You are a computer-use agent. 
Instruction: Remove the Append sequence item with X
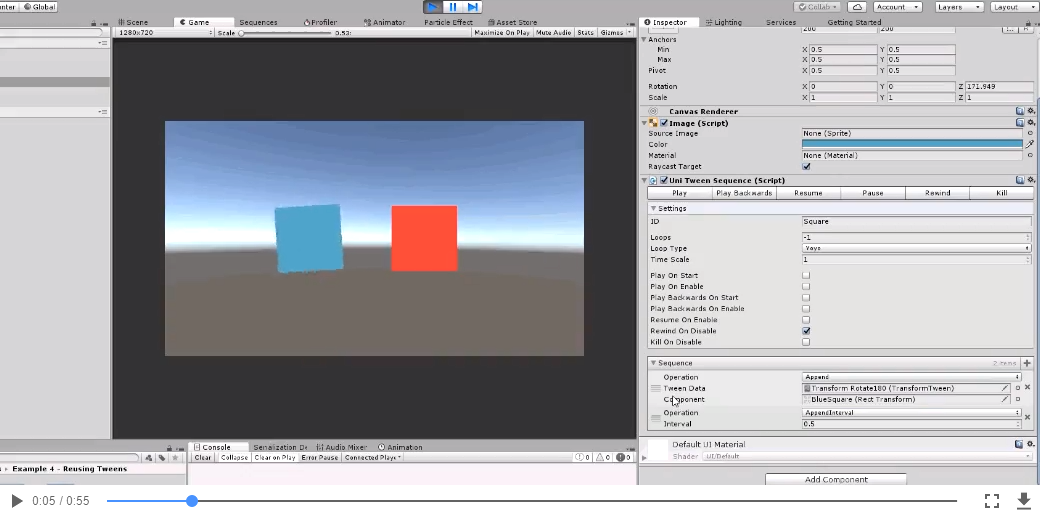tap(1027, 387)
